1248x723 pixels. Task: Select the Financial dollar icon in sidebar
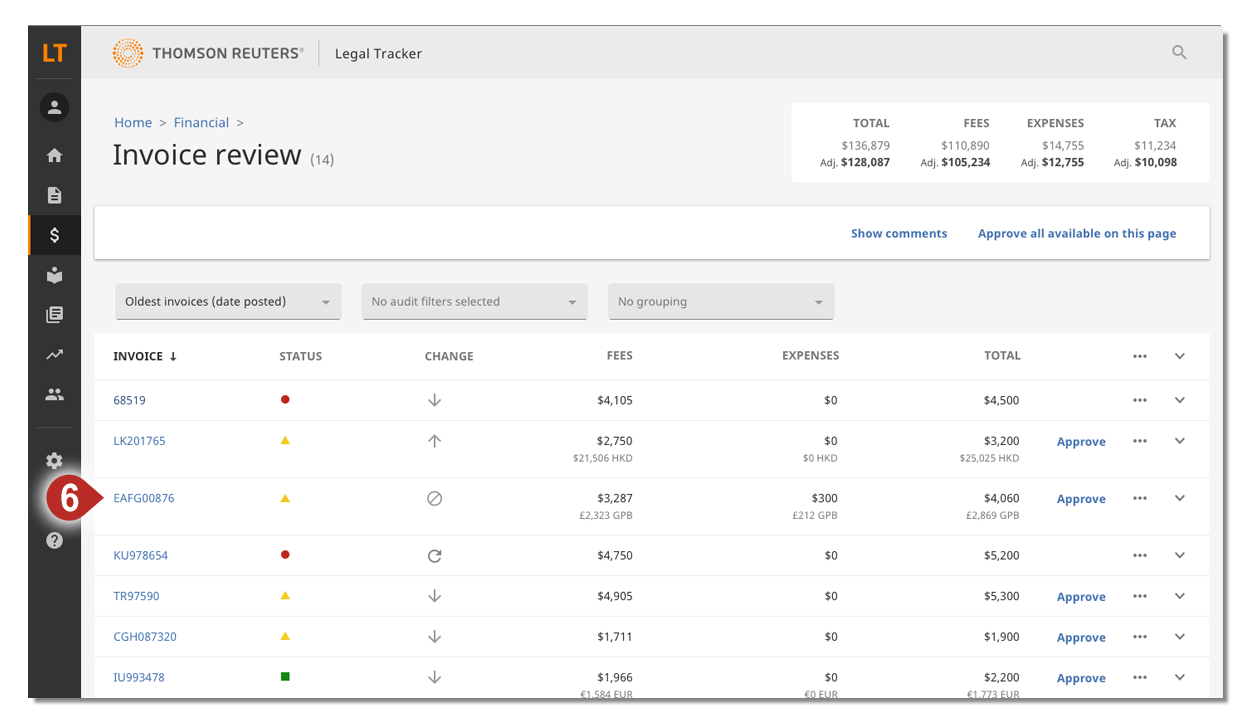click(x=54, y=235)
